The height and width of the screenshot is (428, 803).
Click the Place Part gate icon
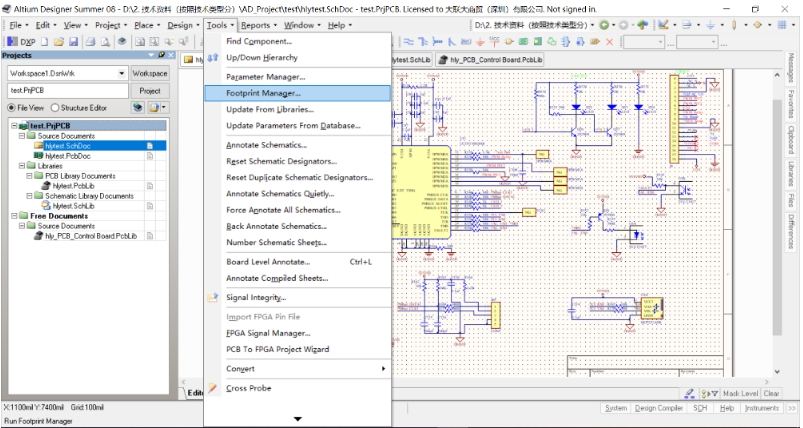click(x=509, y=42)
